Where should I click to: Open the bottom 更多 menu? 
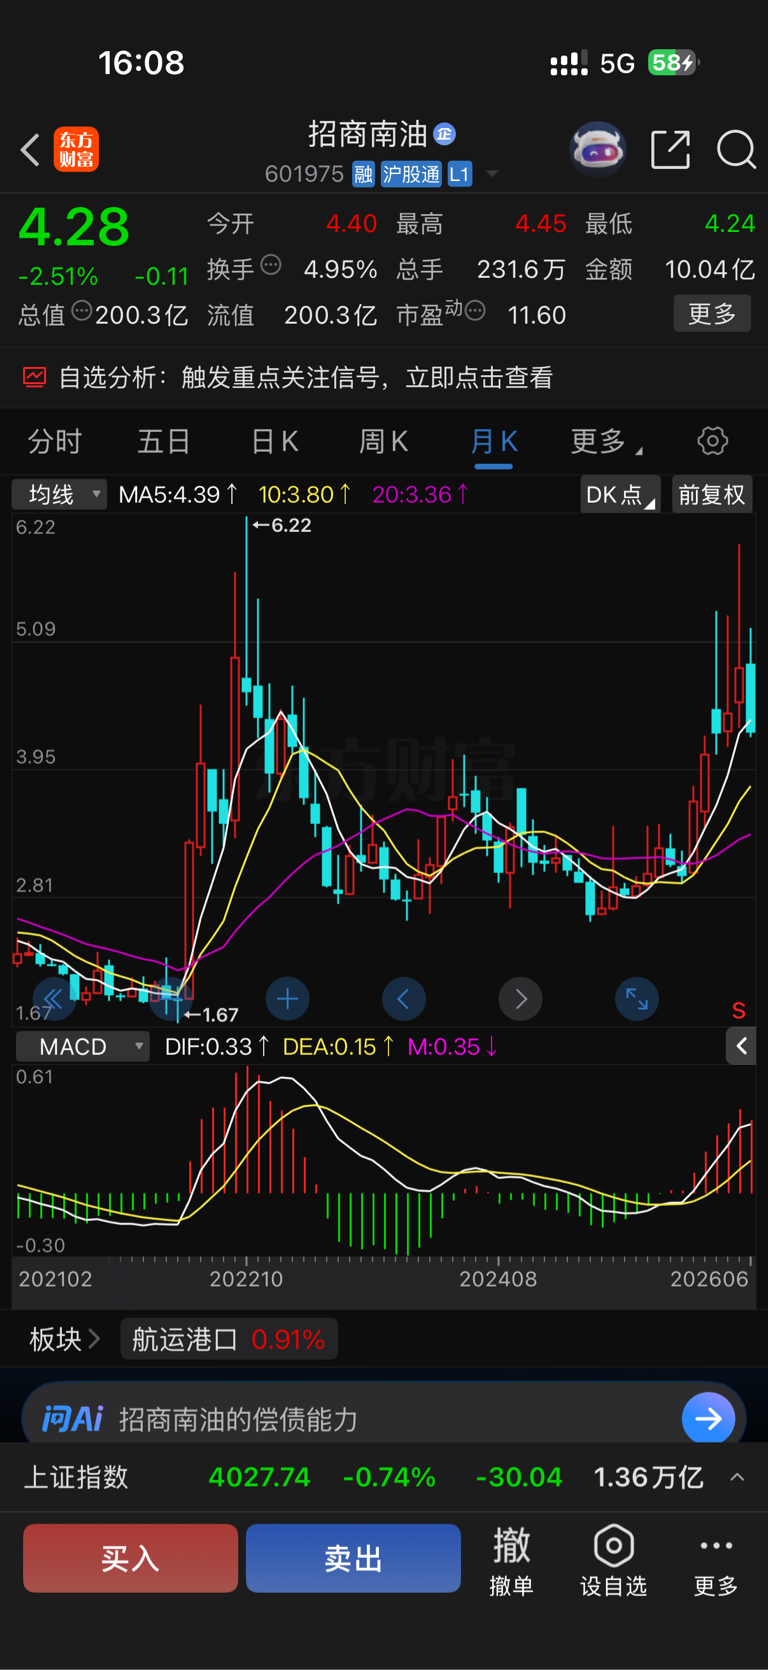[x=716, y=1562]
